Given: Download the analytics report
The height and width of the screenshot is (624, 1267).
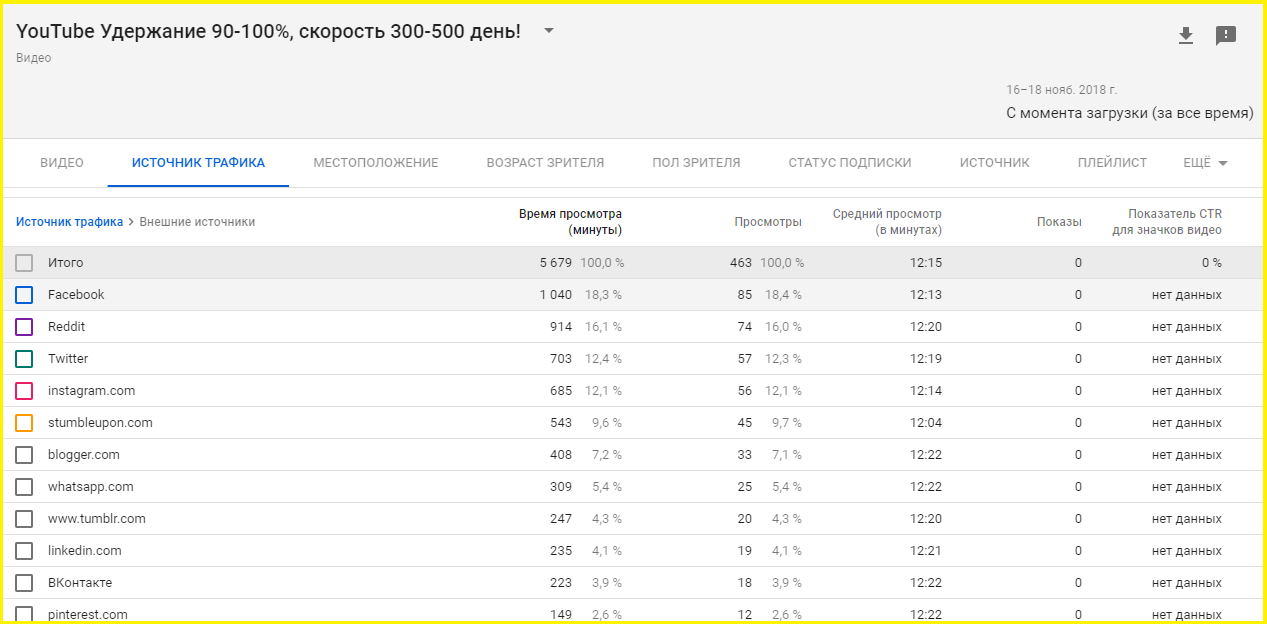Looking at the screenshot, I should point(1186,36).
